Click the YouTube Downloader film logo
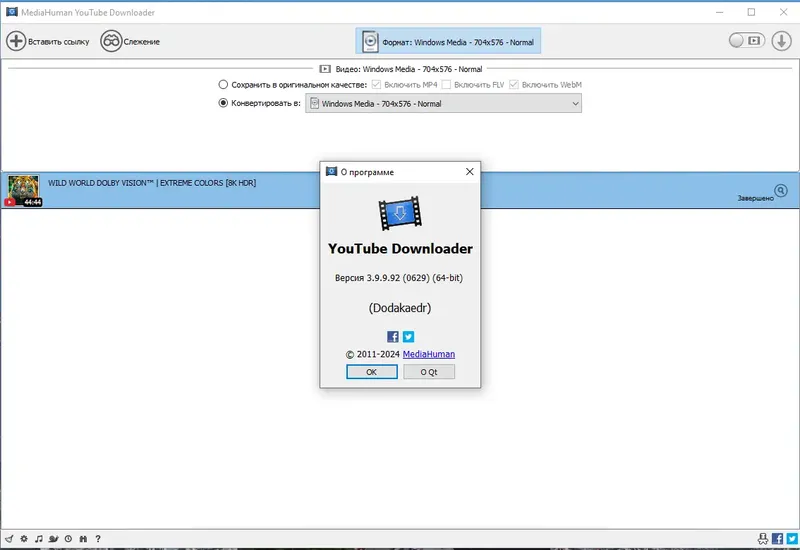The image size is (800, 550). (x=400, y=213)
